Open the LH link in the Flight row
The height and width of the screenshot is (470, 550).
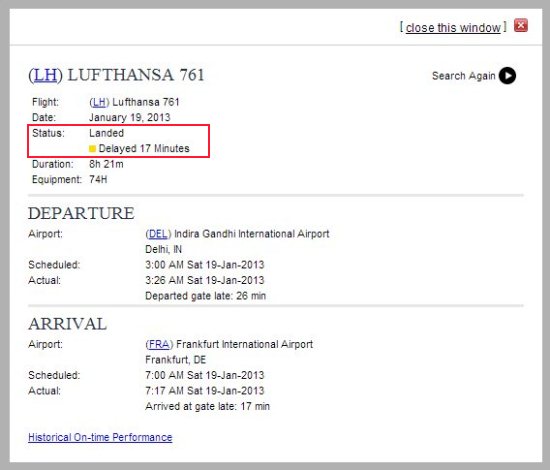tap(99, 102)
